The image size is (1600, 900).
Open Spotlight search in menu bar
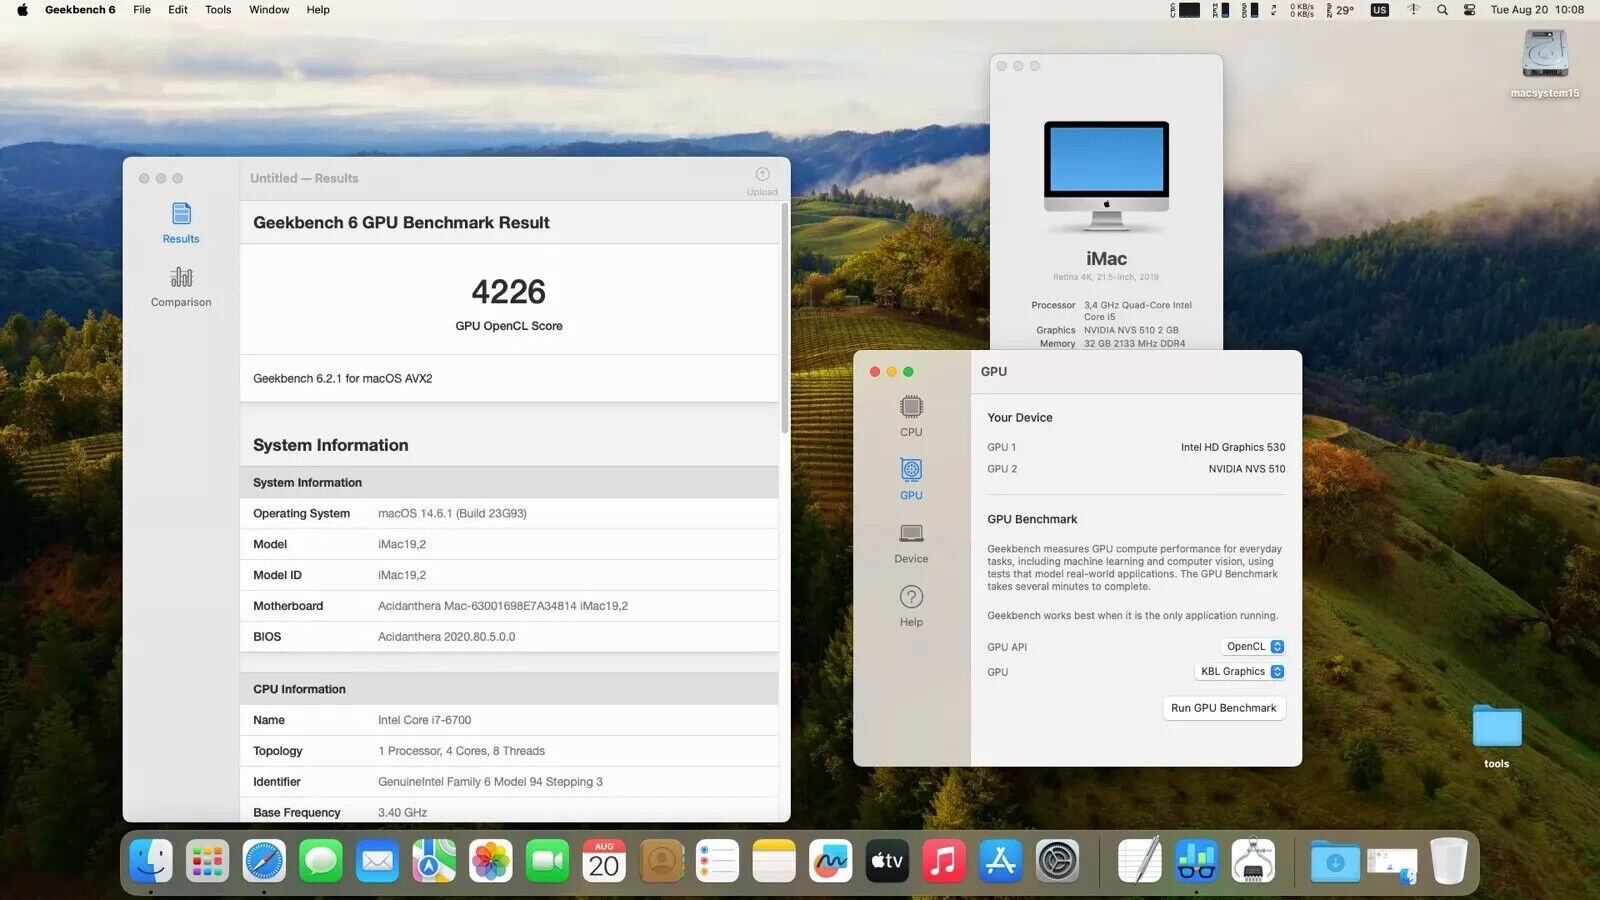[1442, 10]
